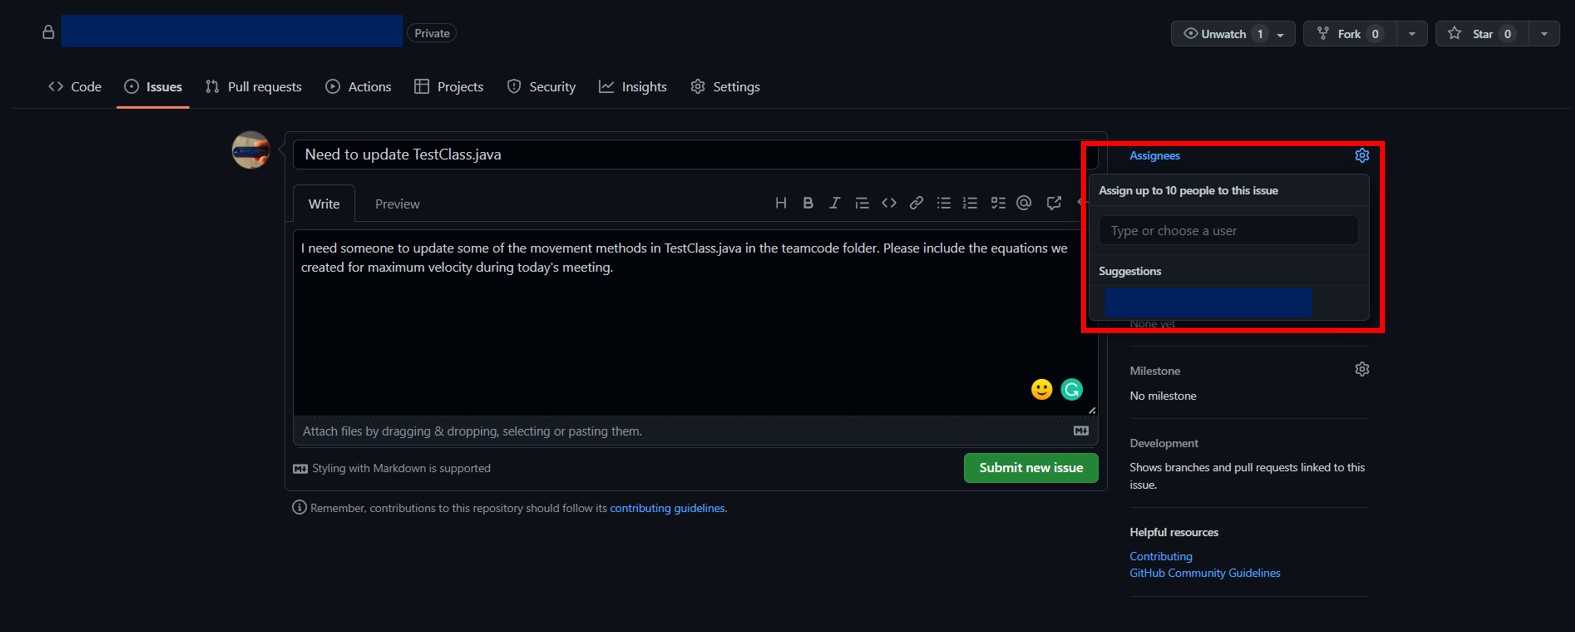This screenshot has height=632, width=1575.
Task: Add a link using the chain icon
Action: (916, 203)
